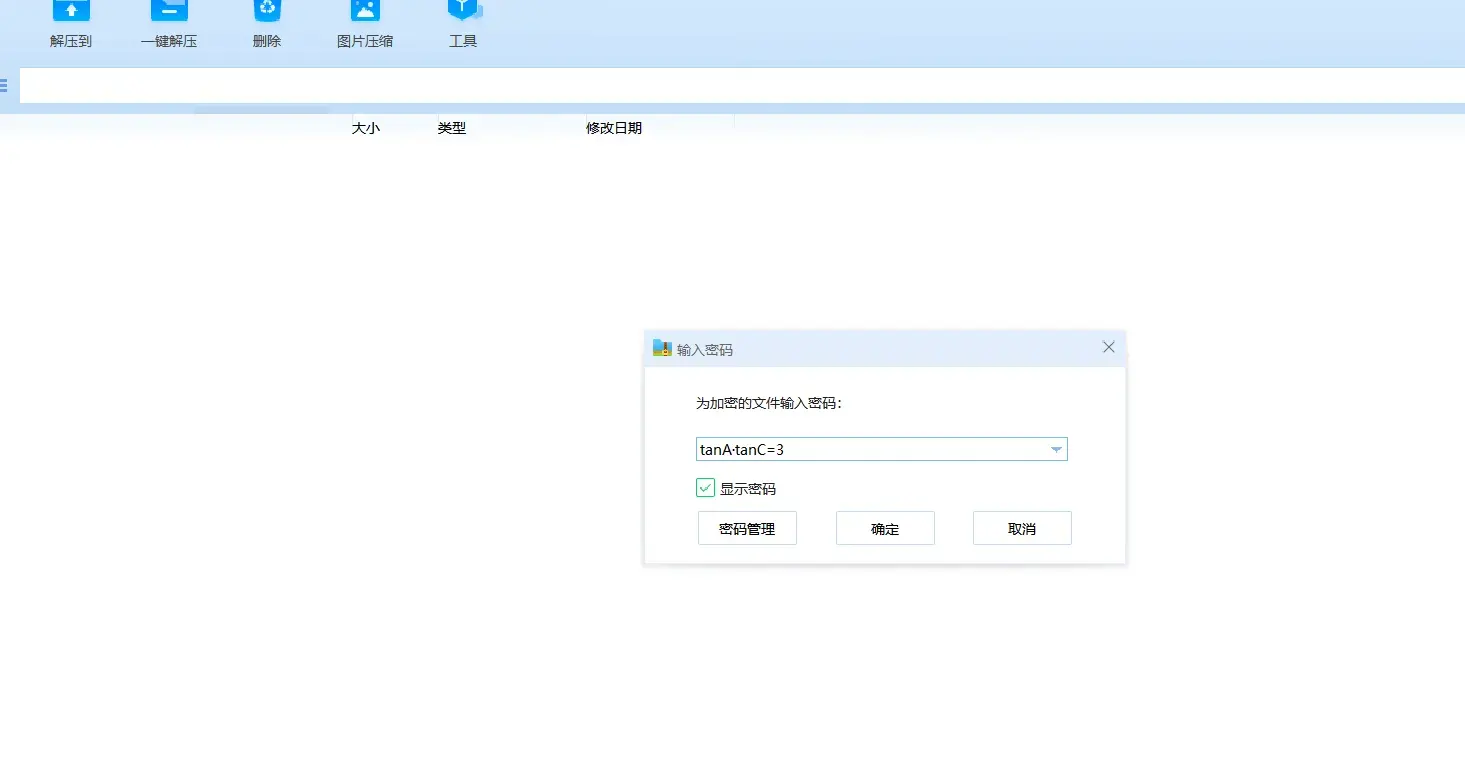Expand the password history dropdown arrow
The width and height of the screenshot is (1465, 762).
point(1056,450)
